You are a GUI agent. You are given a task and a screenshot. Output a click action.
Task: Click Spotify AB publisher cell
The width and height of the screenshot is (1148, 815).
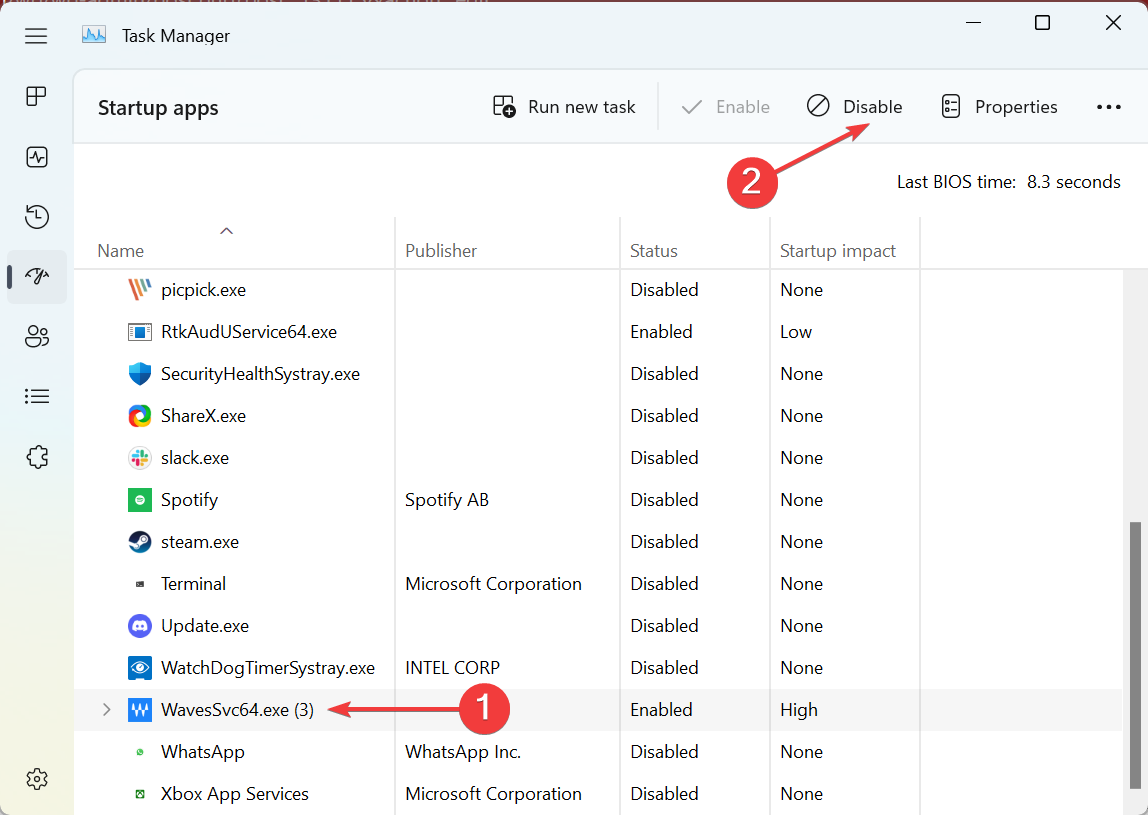447,500
